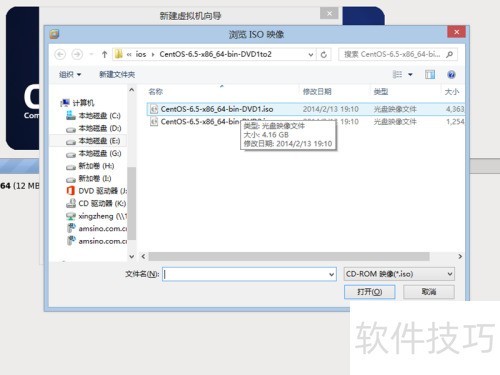
Task: Select DVD 驱动器 (J:) in sidebar
Action: coord(97,191)
